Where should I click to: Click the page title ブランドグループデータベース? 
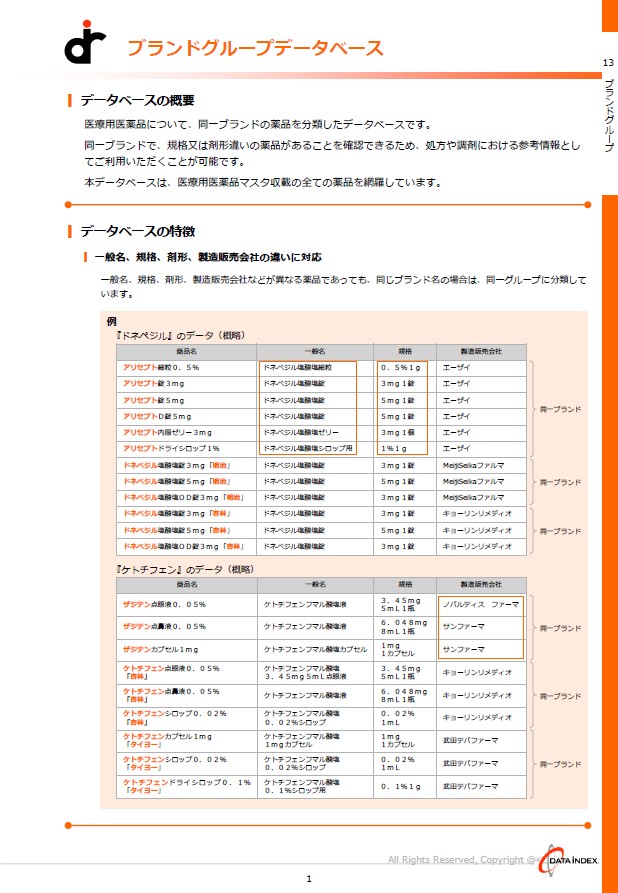click(x=254, y=48)
